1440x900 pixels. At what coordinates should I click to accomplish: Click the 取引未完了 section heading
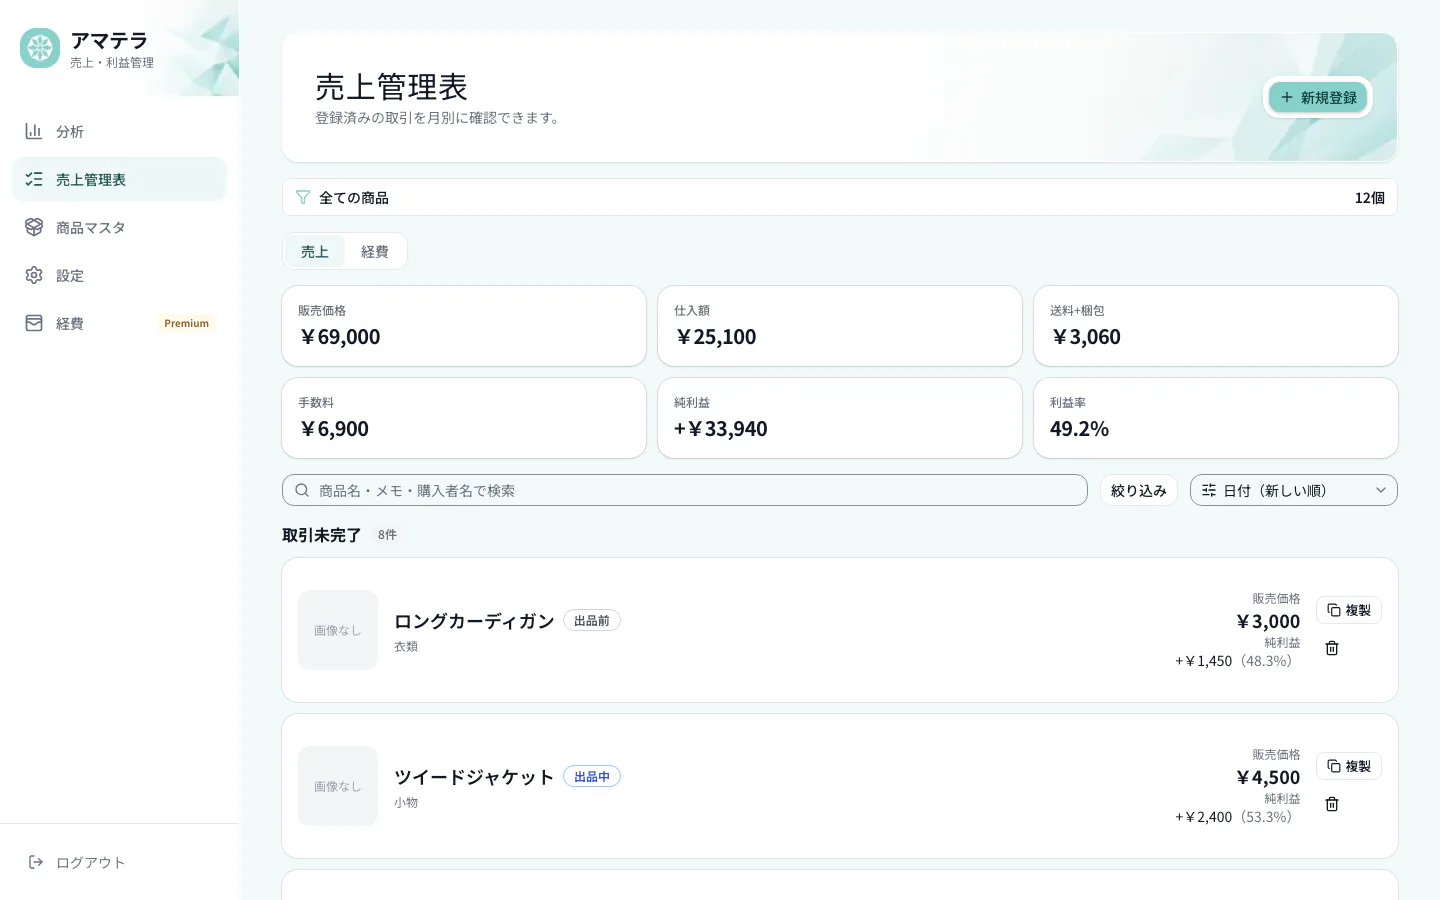click(322, 535)
